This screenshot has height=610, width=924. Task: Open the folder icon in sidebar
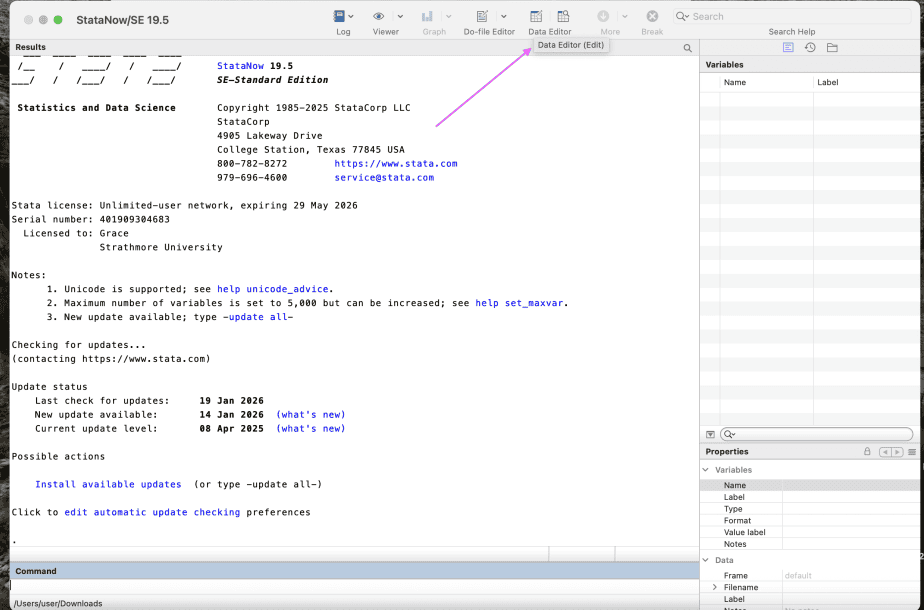tap(832, 48)
